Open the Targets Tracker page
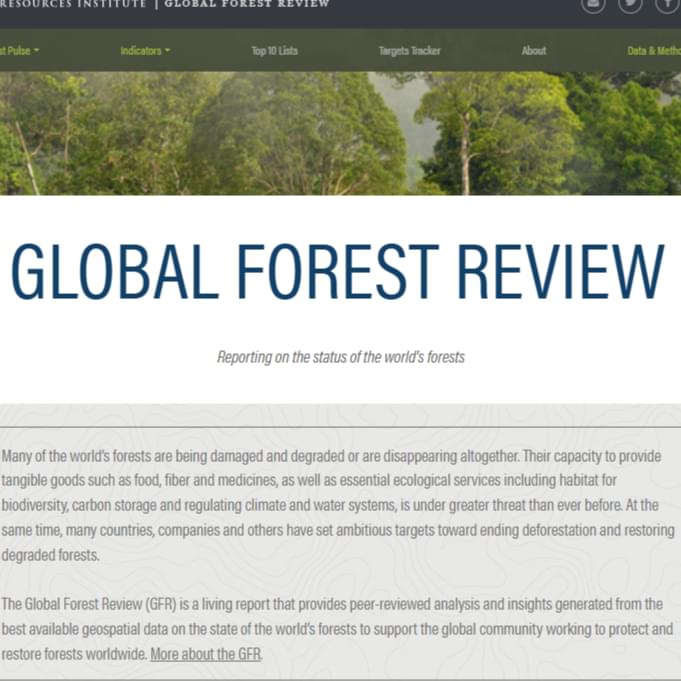The height and width of the screenshot is (681, 681). 409,50
